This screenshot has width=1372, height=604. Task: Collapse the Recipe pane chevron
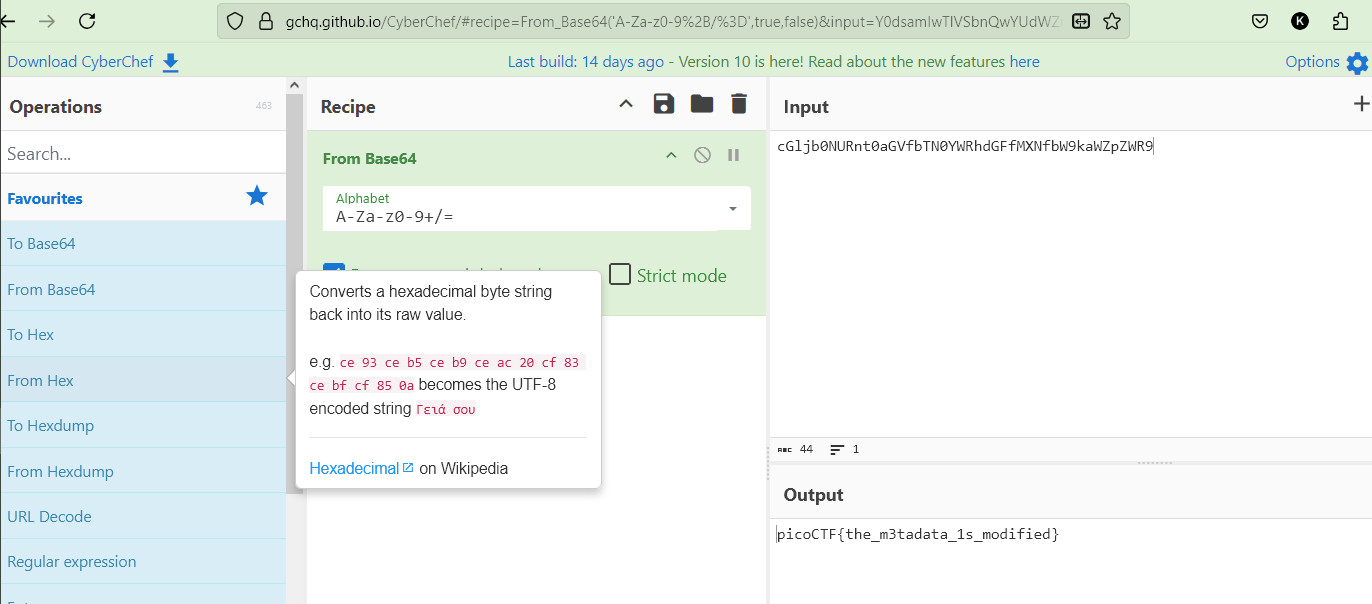626,104
